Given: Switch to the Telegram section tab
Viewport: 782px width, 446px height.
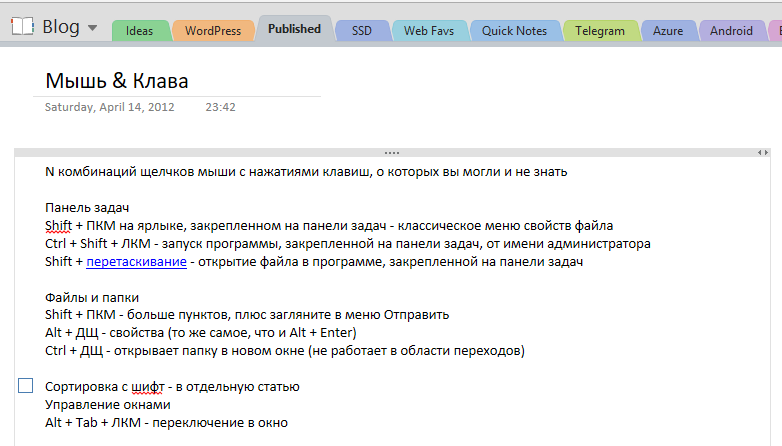Looking at the screenshot, I should click(x=600, y=31).
